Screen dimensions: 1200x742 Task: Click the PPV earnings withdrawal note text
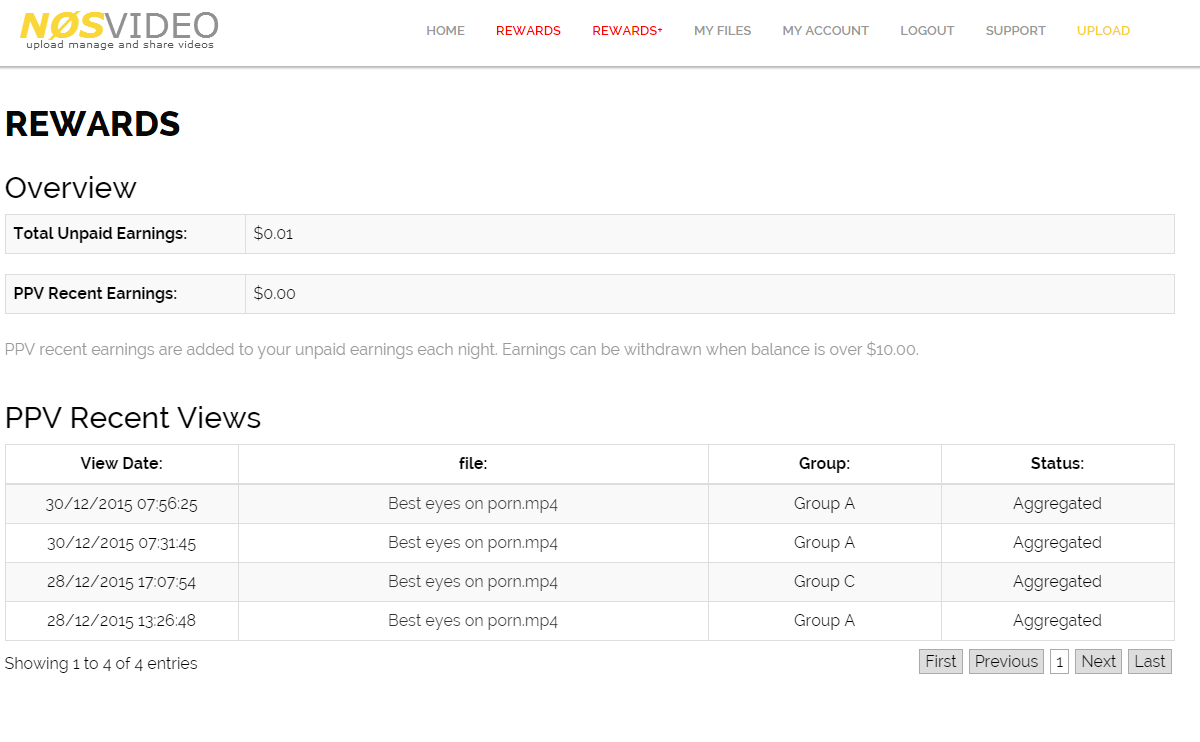462,350
